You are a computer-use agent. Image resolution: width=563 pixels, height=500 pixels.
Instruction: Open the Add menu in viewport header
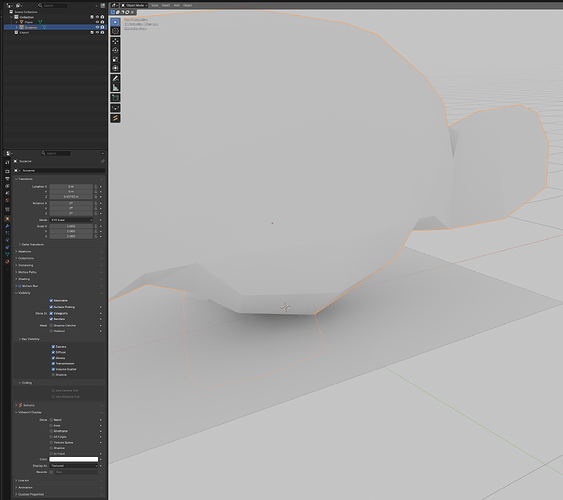[x=176, y=5]
